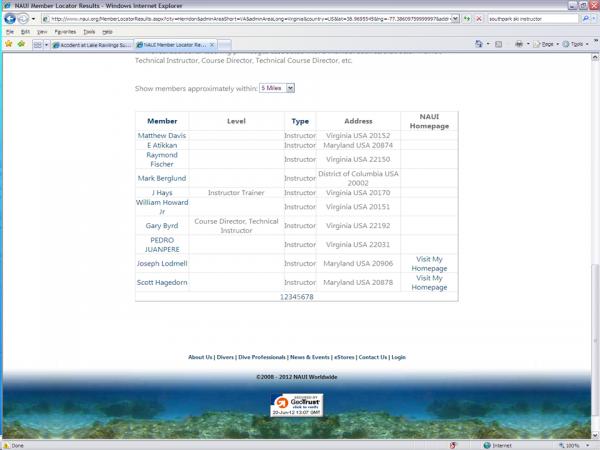The width and height of the screenshot is (600, 450).
Task: Click the magnifier search icon
Action: (585, 19)
